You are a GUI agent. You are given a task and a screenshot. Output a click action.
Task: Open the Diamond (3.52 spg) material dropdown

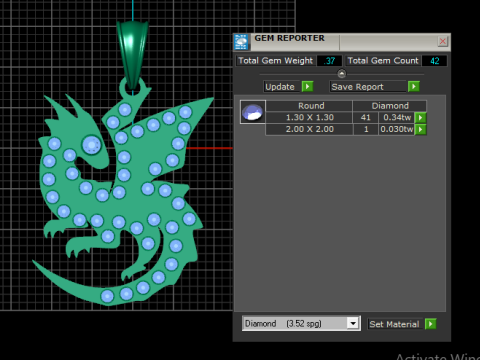(353, 323)
